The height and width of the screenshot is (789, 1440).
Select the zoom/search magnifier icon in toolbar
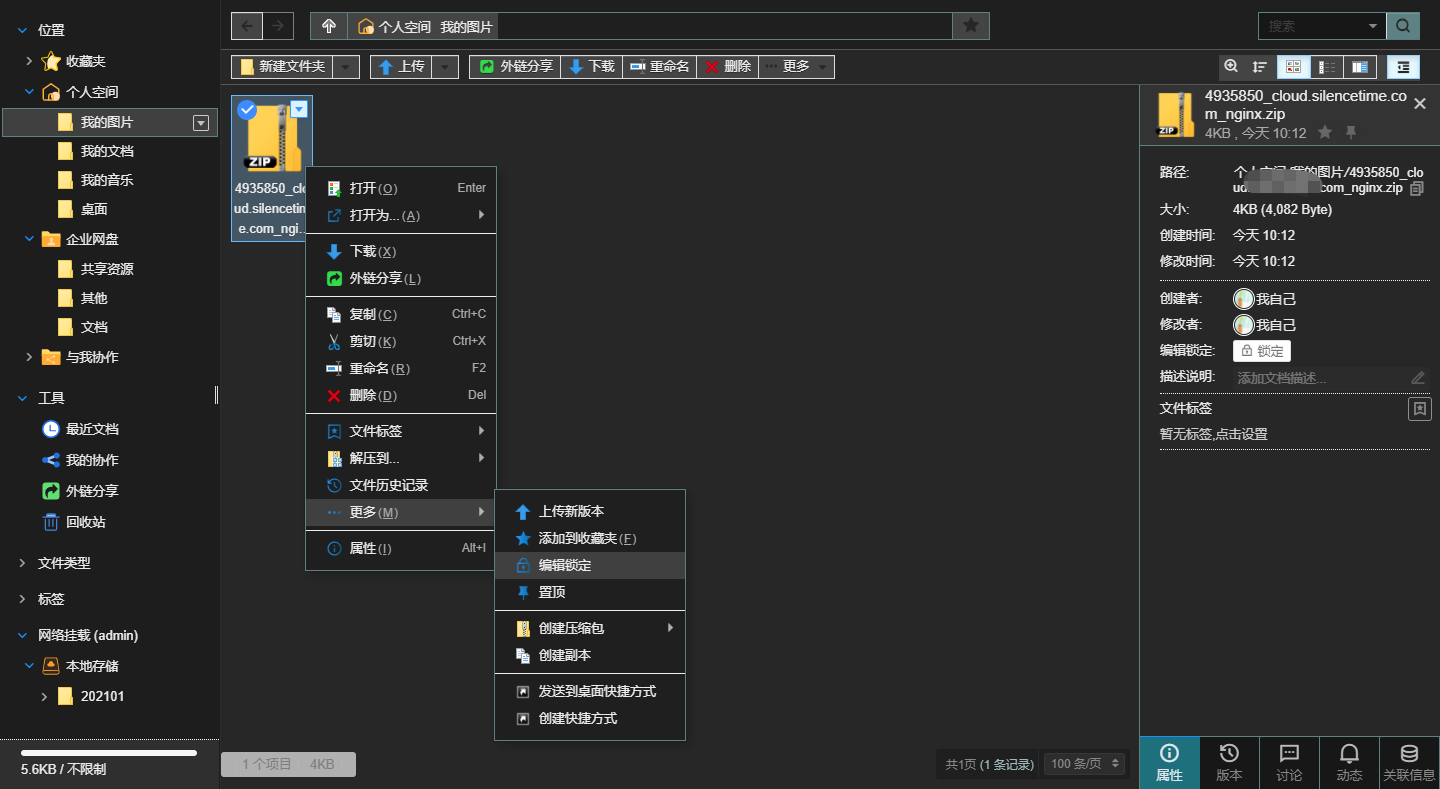(1231, 67)
